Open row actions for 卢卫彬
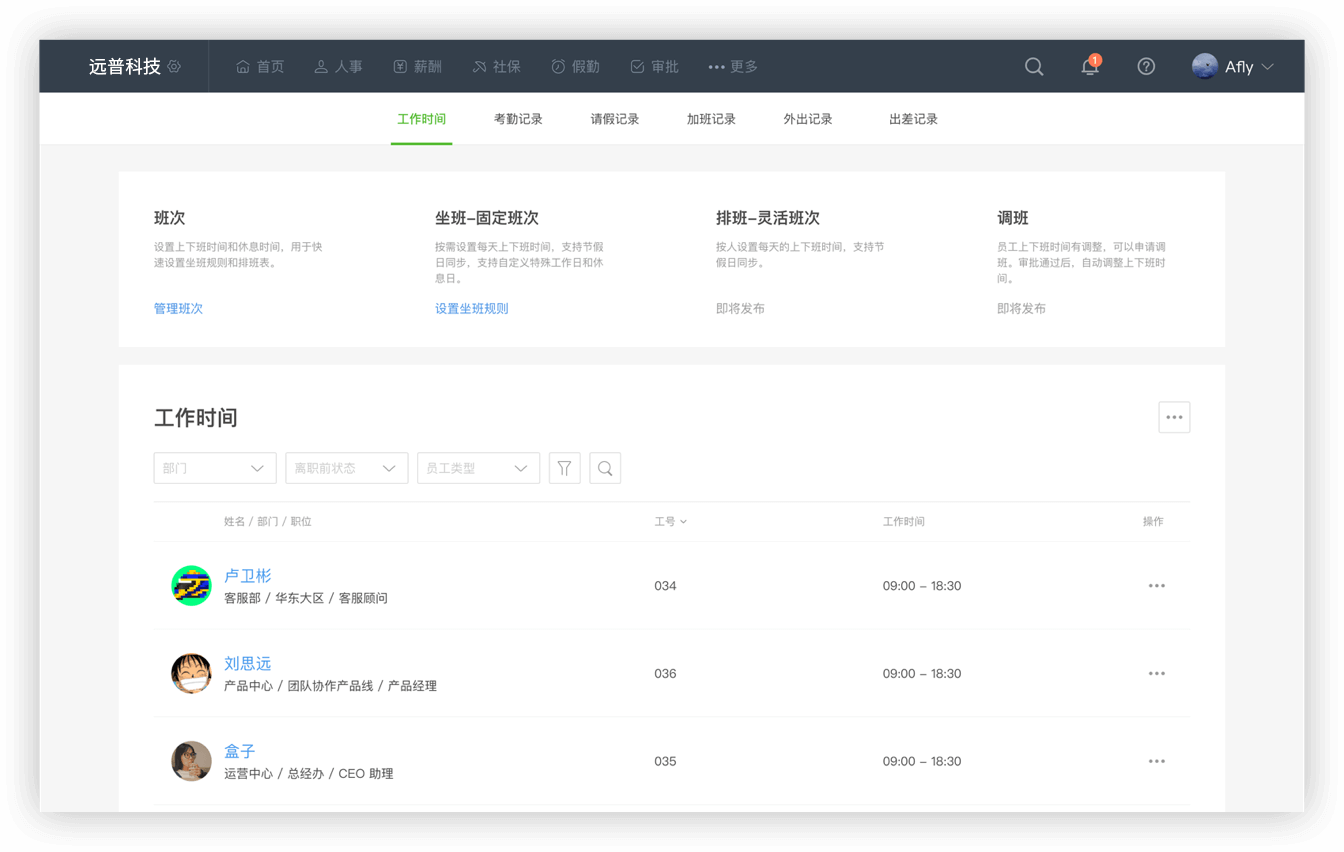Screen dimensions: 1344x852 (x=1157, y=586)
